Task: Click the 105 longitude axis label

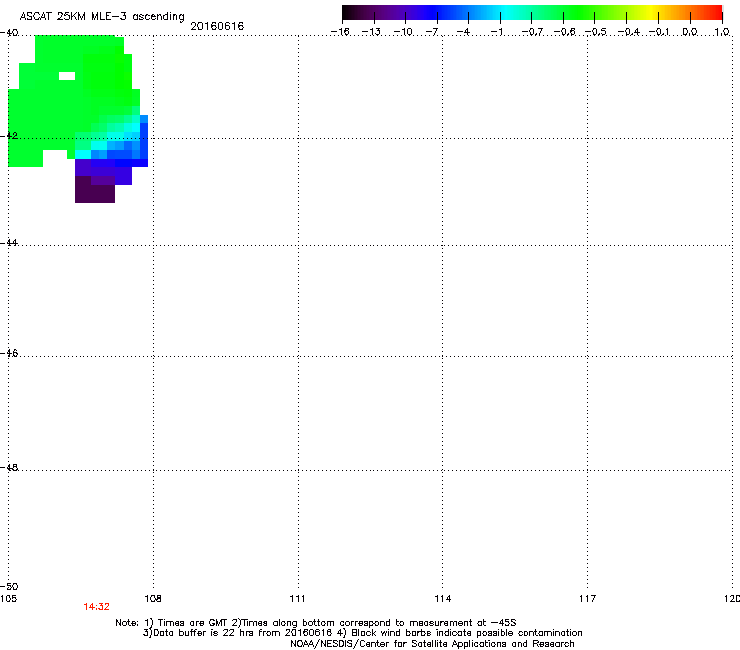Action: (x=8, y=599)
